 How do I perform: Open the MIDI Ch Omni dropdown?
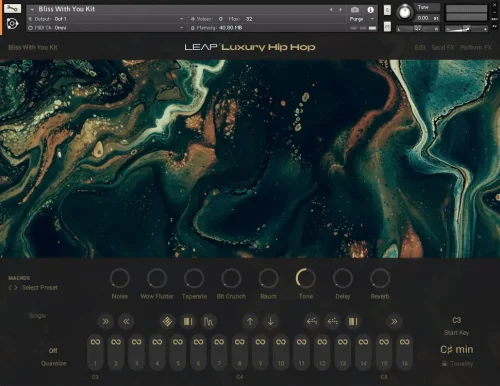(107, 28)
